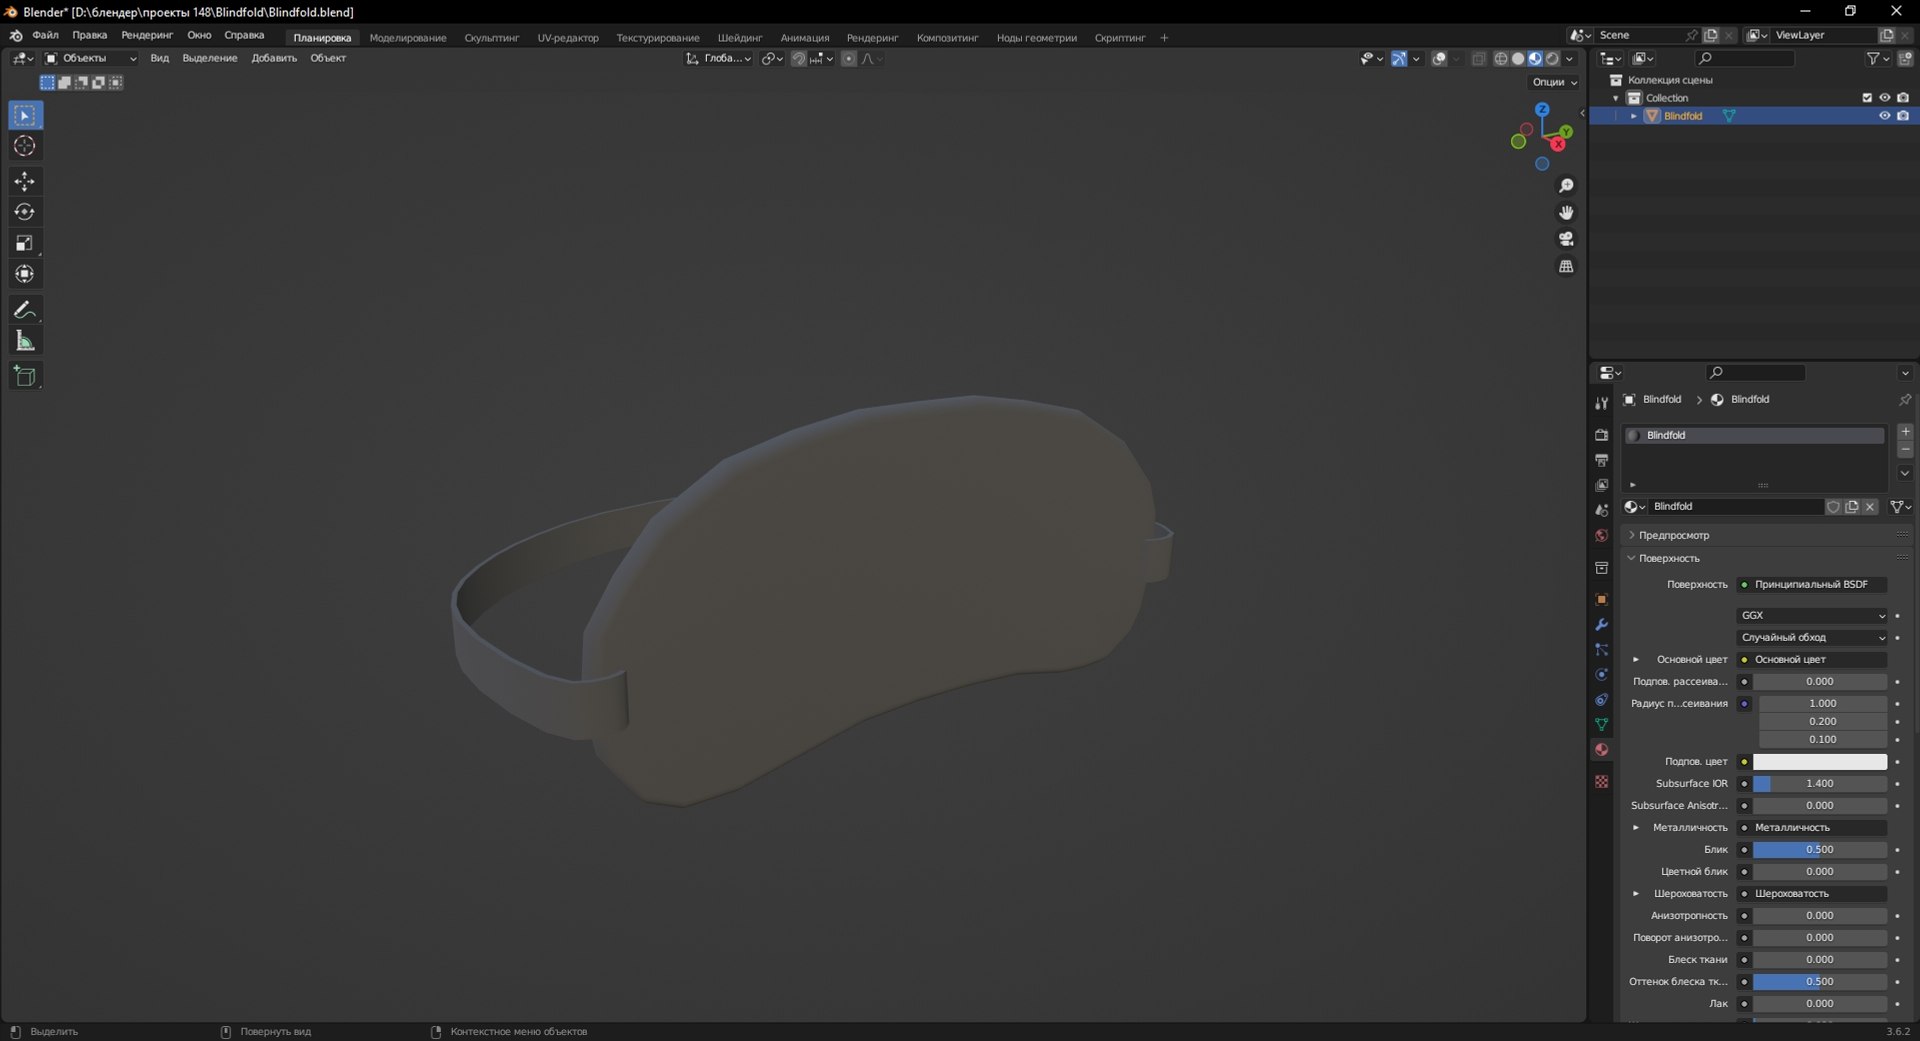
Task: Select the Measure tool
Action: coord(25,341)
